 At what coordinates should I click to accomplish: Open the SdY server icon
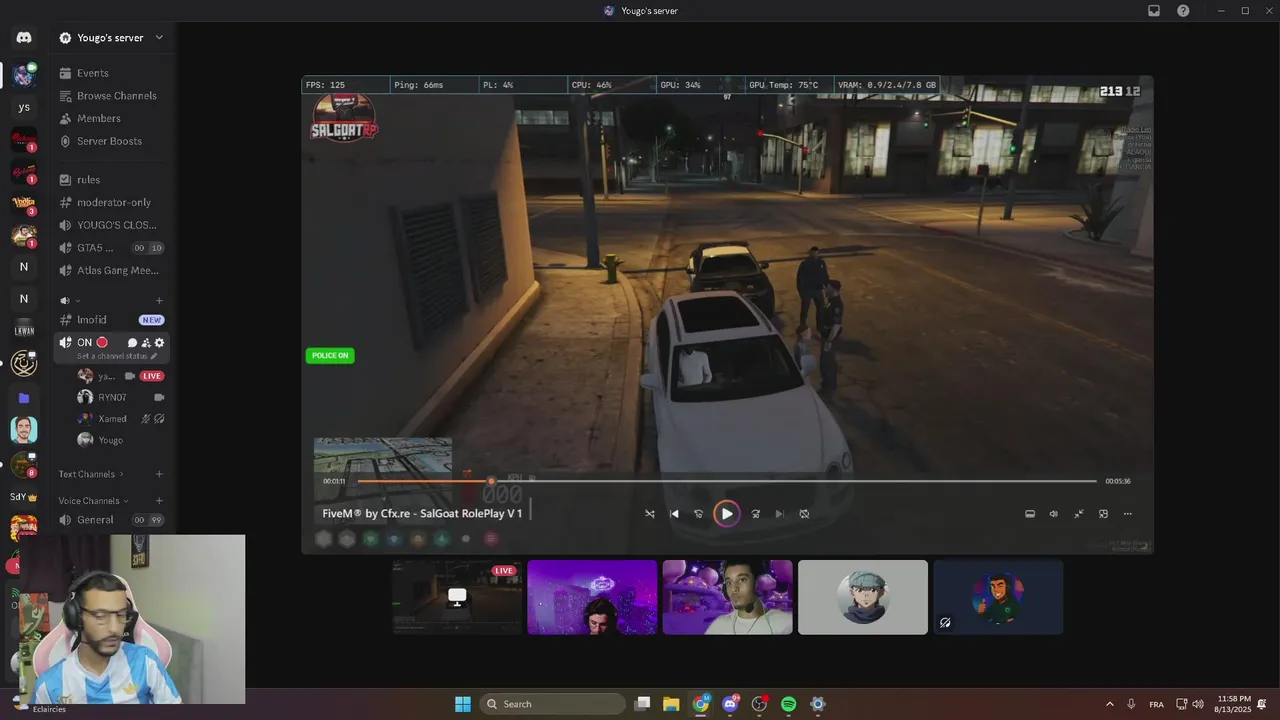click(24, 496)
